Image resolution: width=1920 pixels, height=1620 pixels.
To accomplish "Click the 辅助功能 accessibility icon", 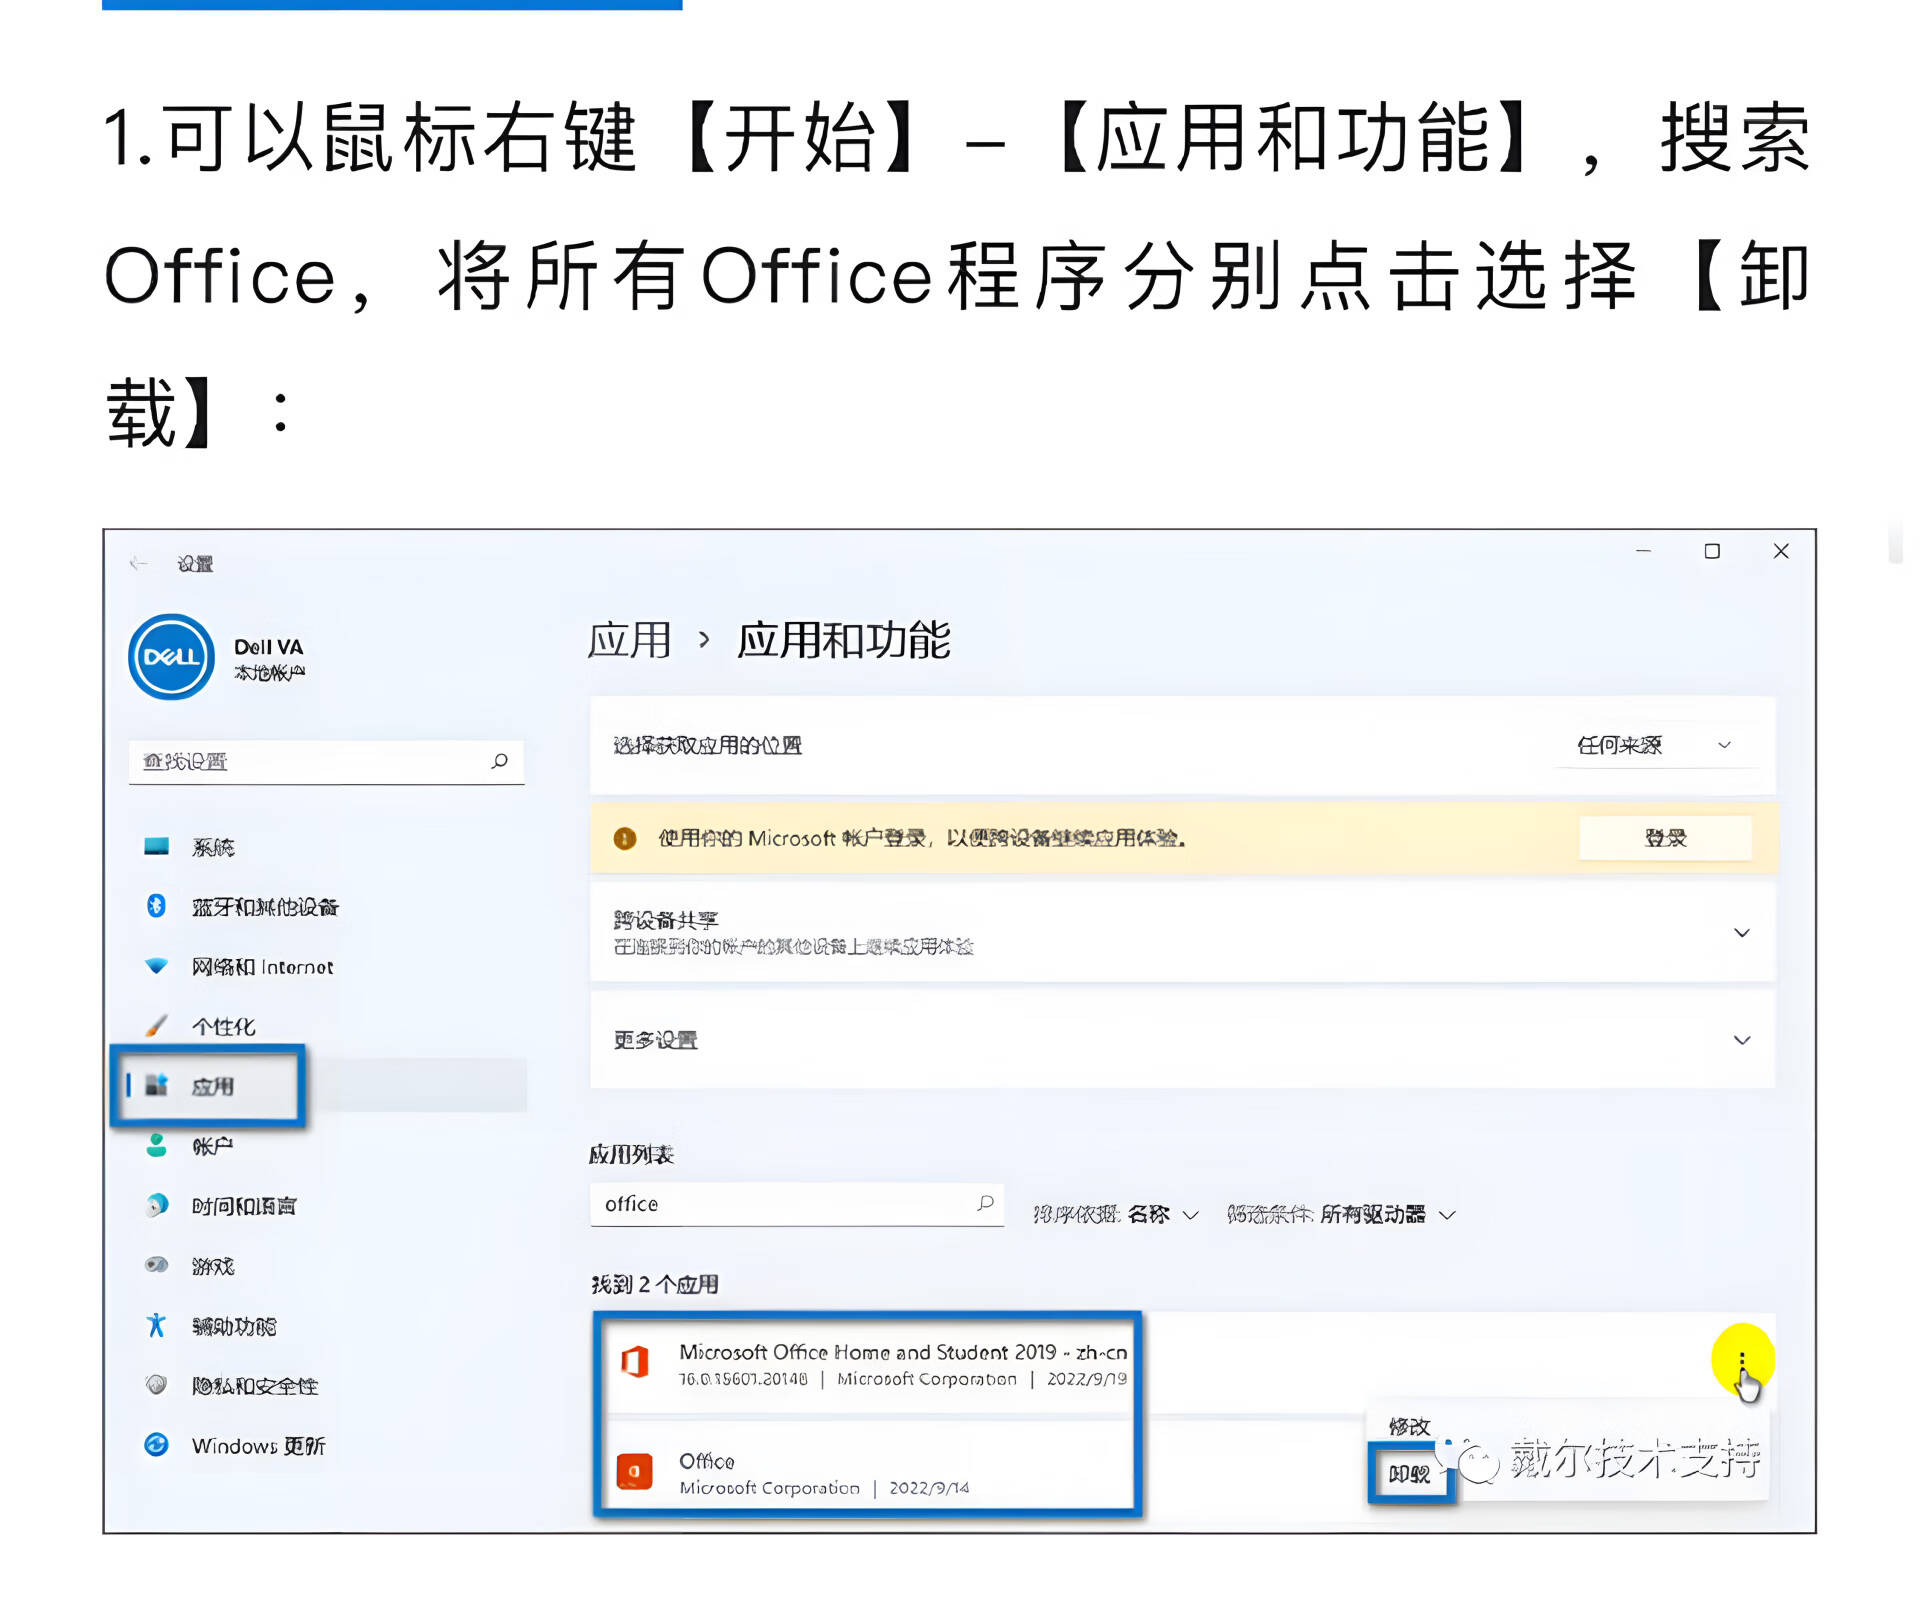I will pos(156,1325).
